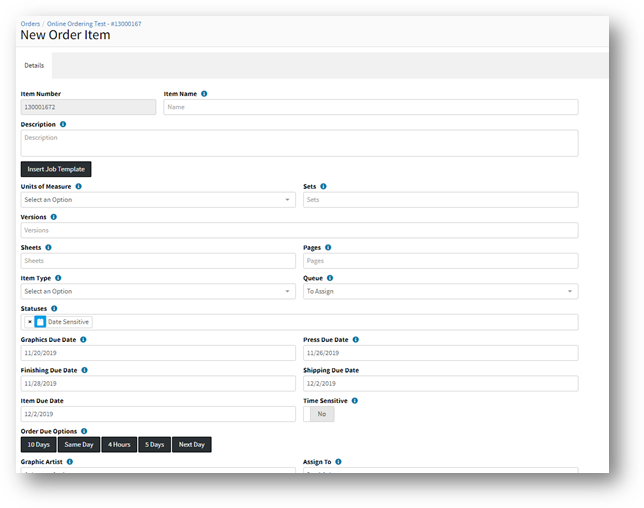Choose the 4 Hours due option
The width and height of the screenshot is (644, 508).
(x=119, y=444)
